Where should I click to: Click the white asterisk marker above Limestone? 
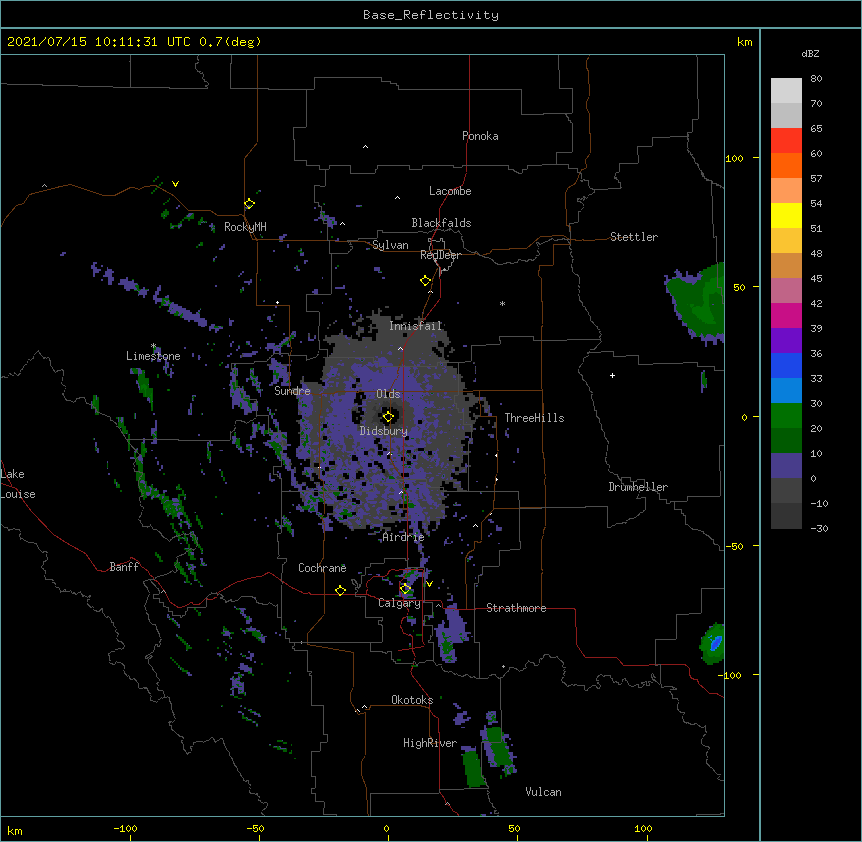pos(153,346)
